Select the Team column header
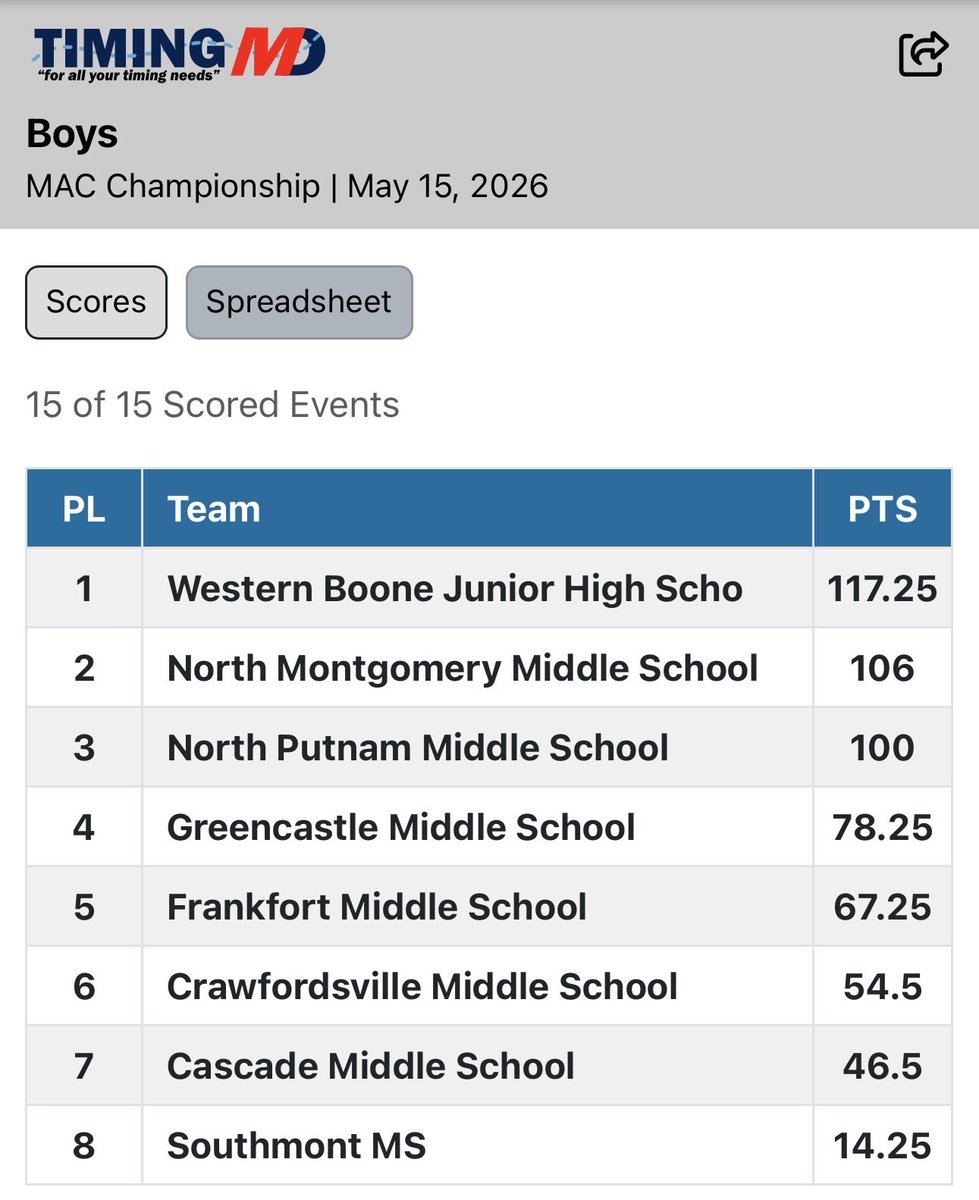 tap(478, 508)
